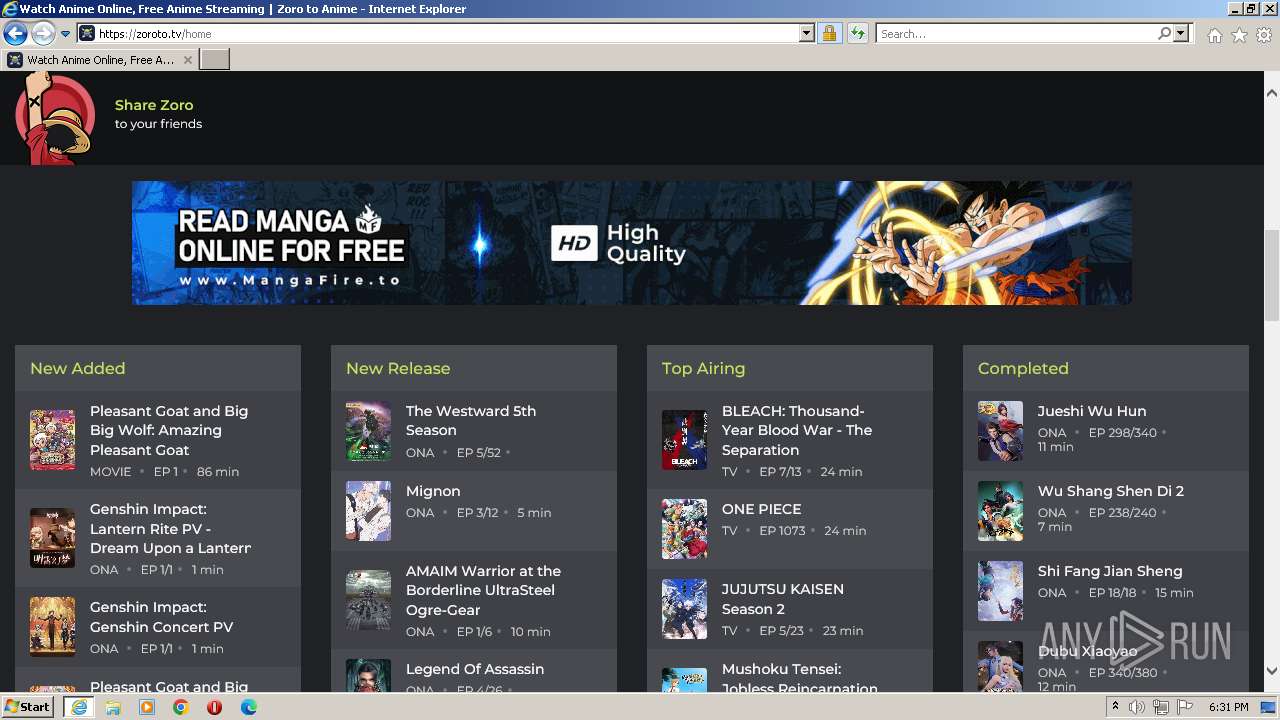The width and height of the screenshot is (1280, 720).
Task: Click the volume speaker tray icon
Action: tap(1137, 707)
